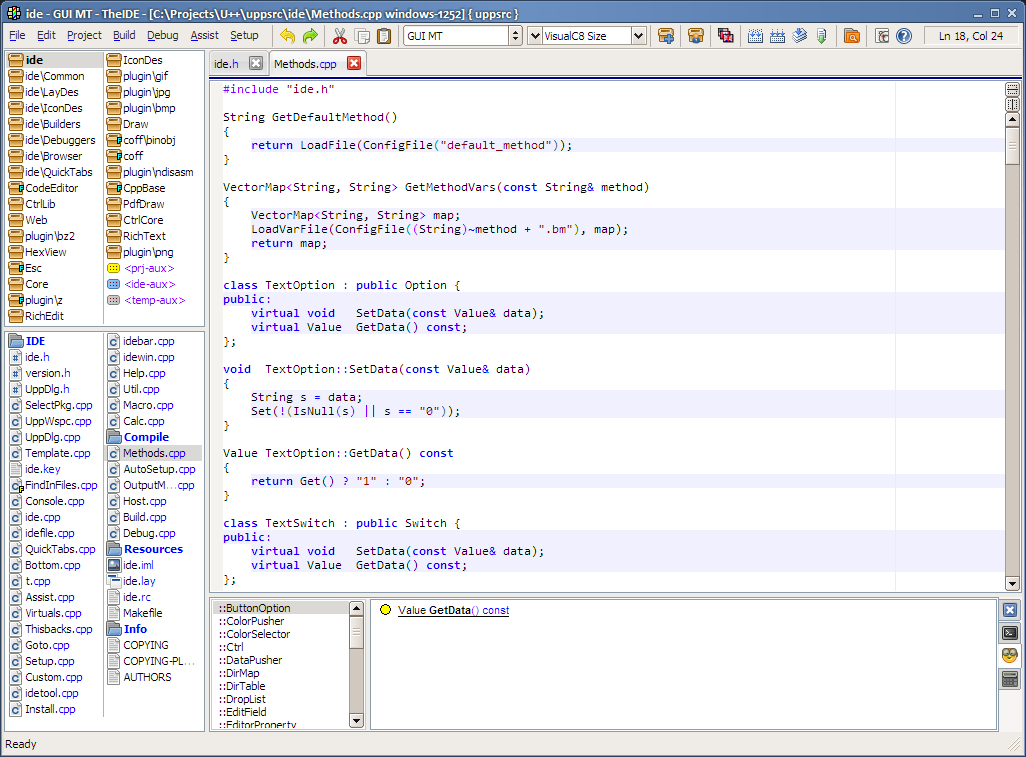Open Build.cpp in the file list

click(144, 517)
